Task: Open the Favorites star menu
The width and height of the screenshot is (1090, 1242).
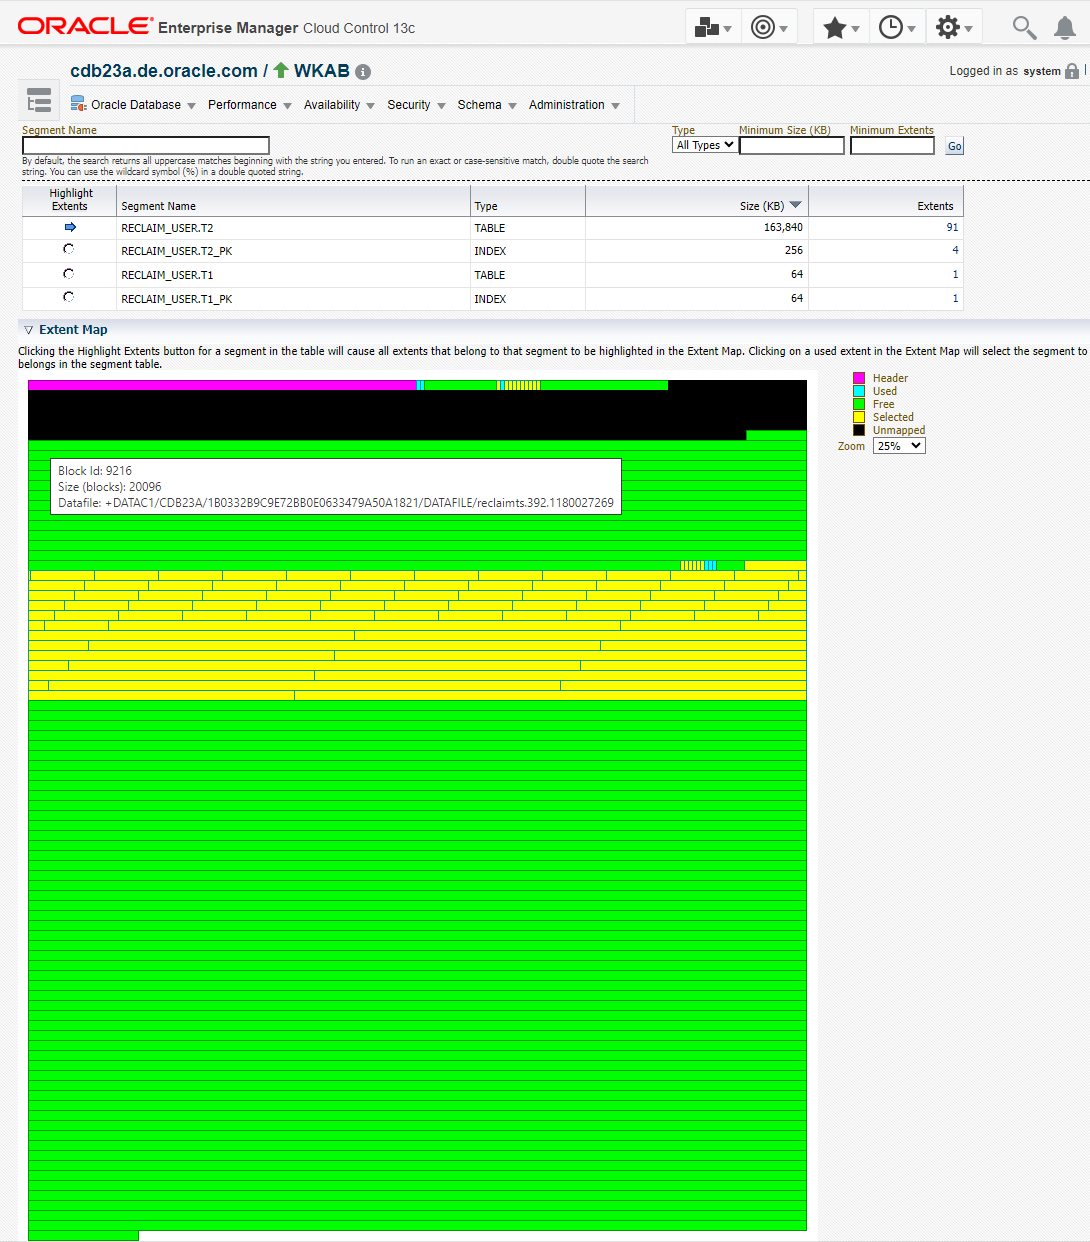Action: click(x=841, y=27)
